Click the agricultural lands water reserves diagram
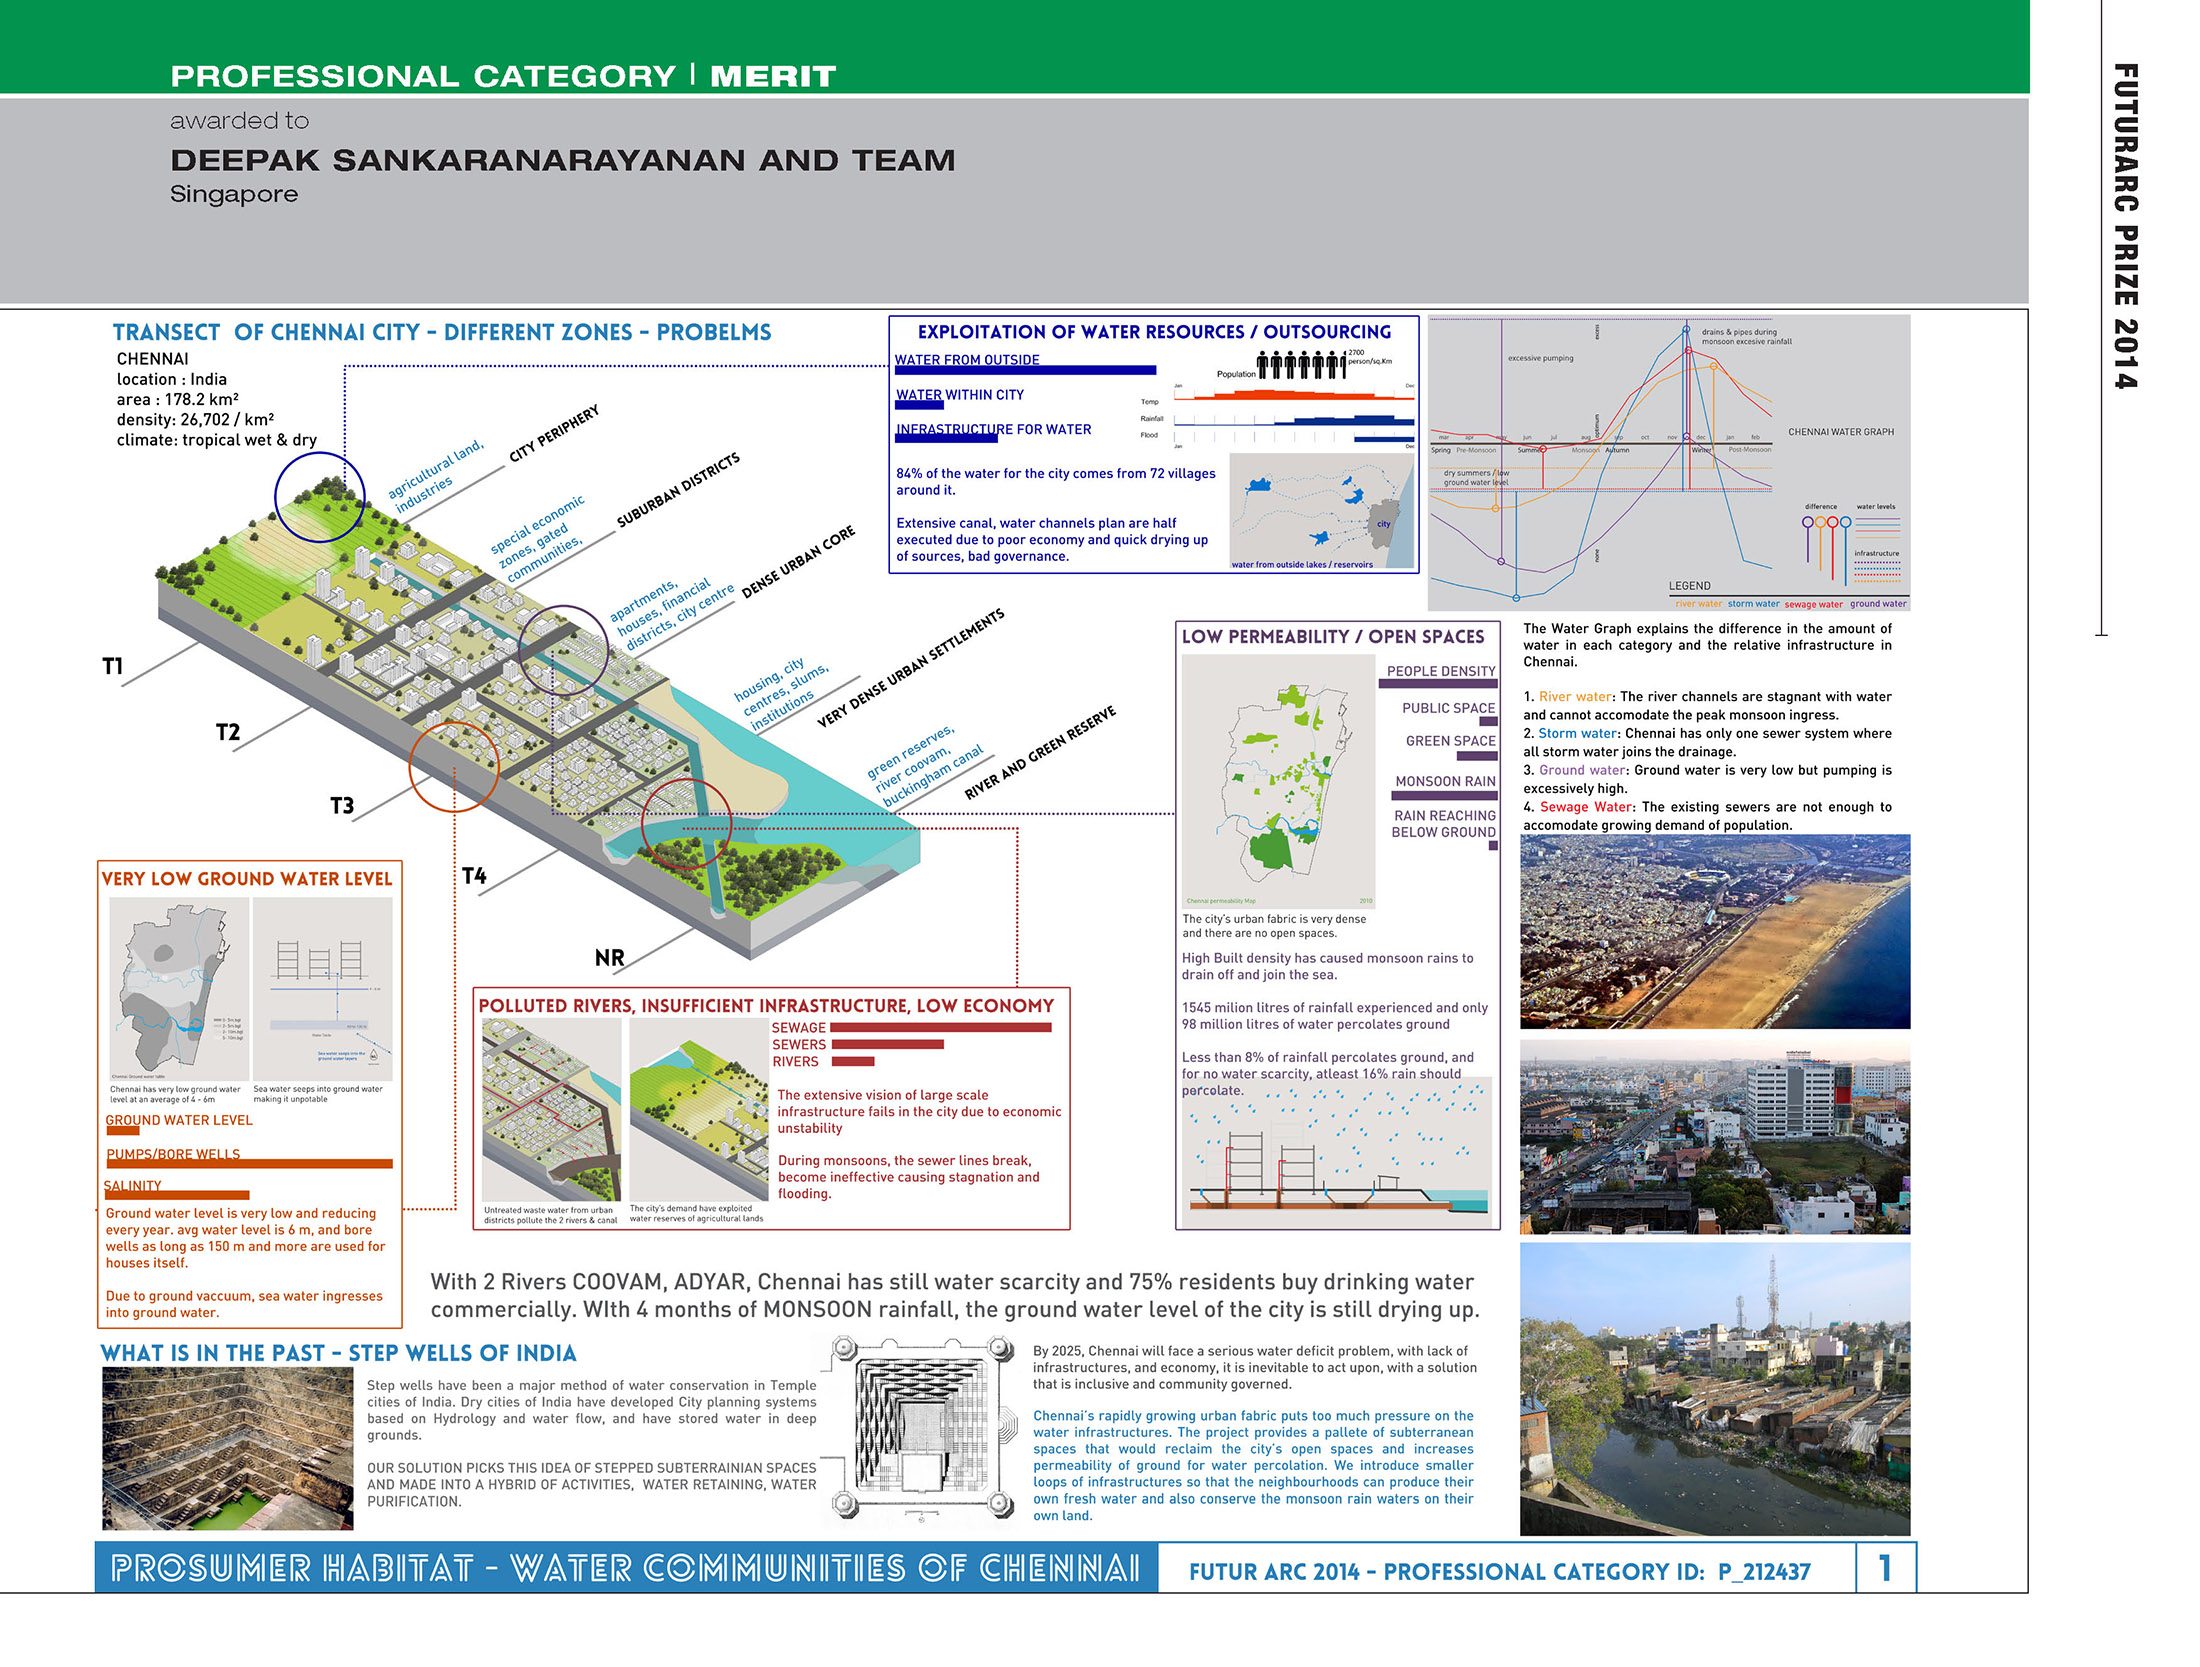2200x1667 pixels. tap(698, 1110)
